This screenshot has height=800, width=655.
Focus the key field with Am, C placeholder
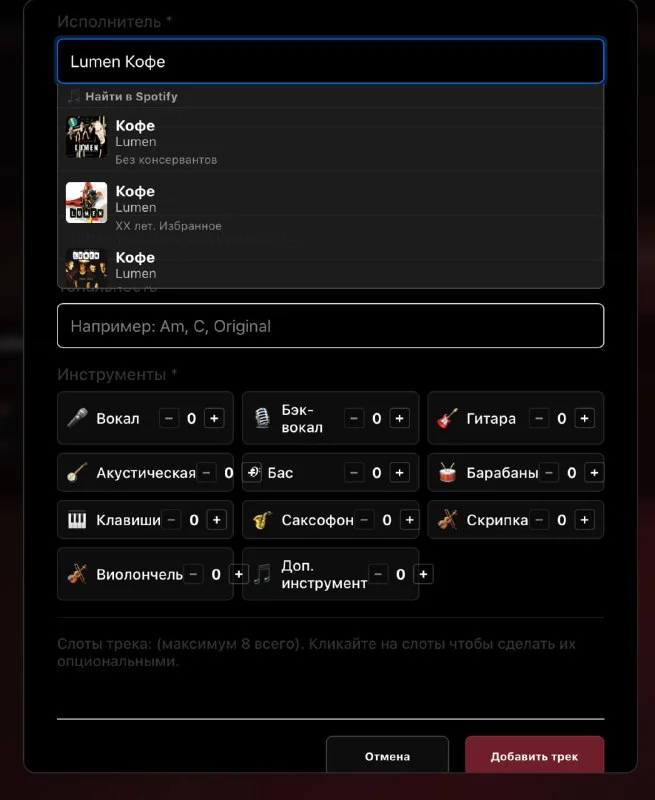click(x=331, y=326)
